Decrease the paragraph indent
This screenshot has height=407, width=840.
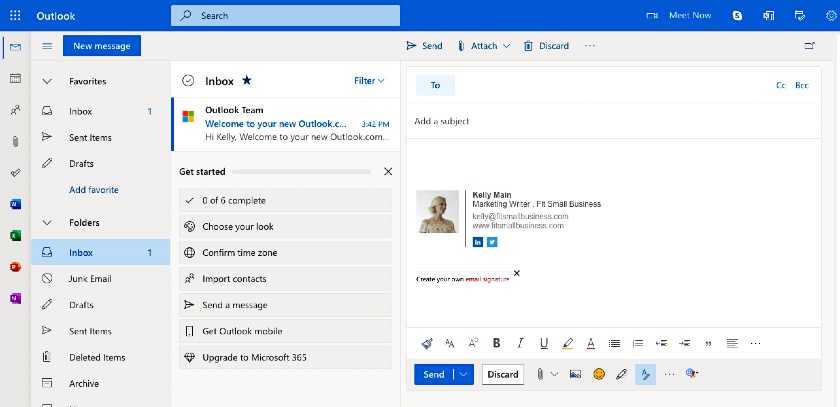click(x=661, y=343)
